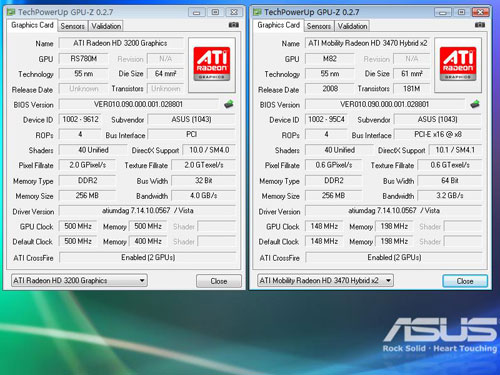Image resolution: width=500 pixels, height=375 pixels.
Task: Click GPU Clock value 148 MHz in right window
Action: tap(324, 226)
